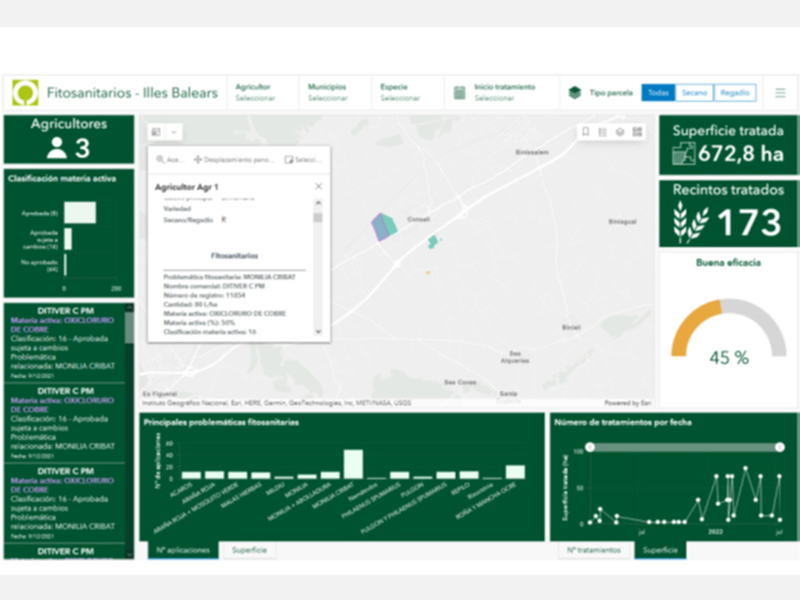Switch to Superficie tab under problemáticas chart

click(249, 550)
